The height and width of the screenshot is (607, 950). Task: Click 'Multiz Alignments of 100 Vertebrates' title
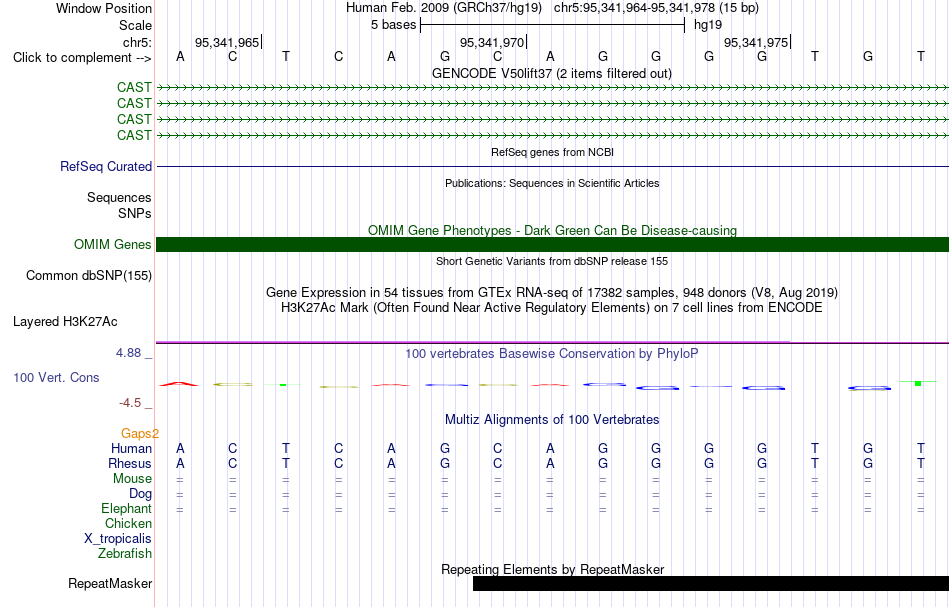click(x=552, y=420)
